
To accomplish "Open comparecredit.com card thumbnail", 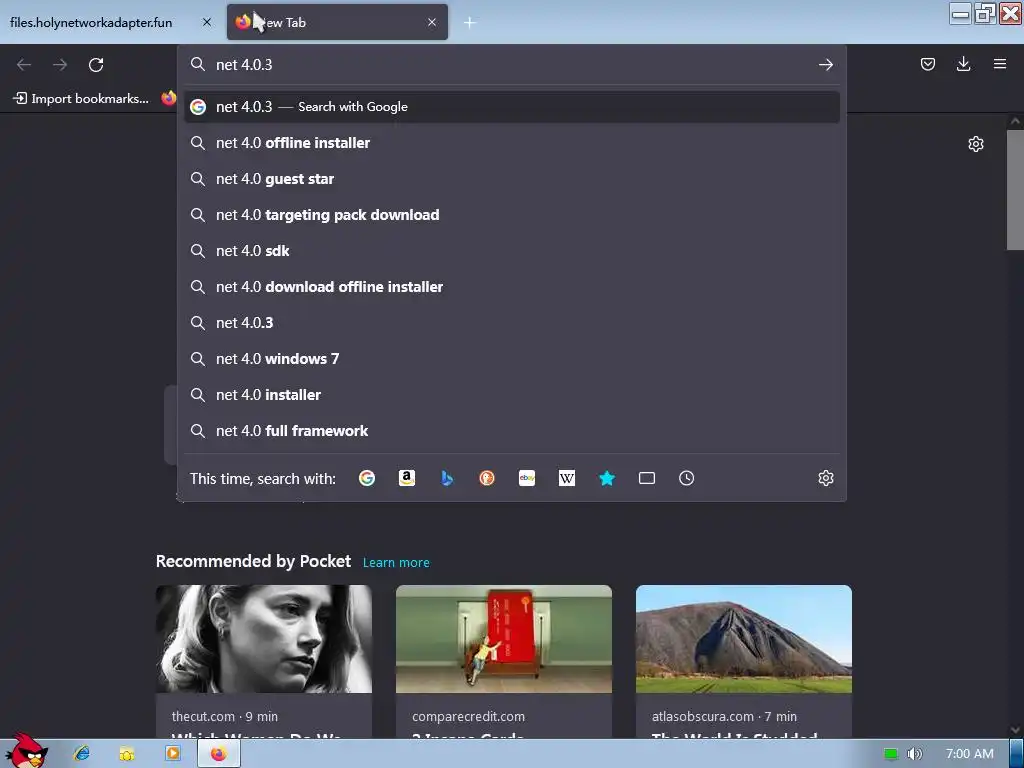I will [x=504, y=639].
